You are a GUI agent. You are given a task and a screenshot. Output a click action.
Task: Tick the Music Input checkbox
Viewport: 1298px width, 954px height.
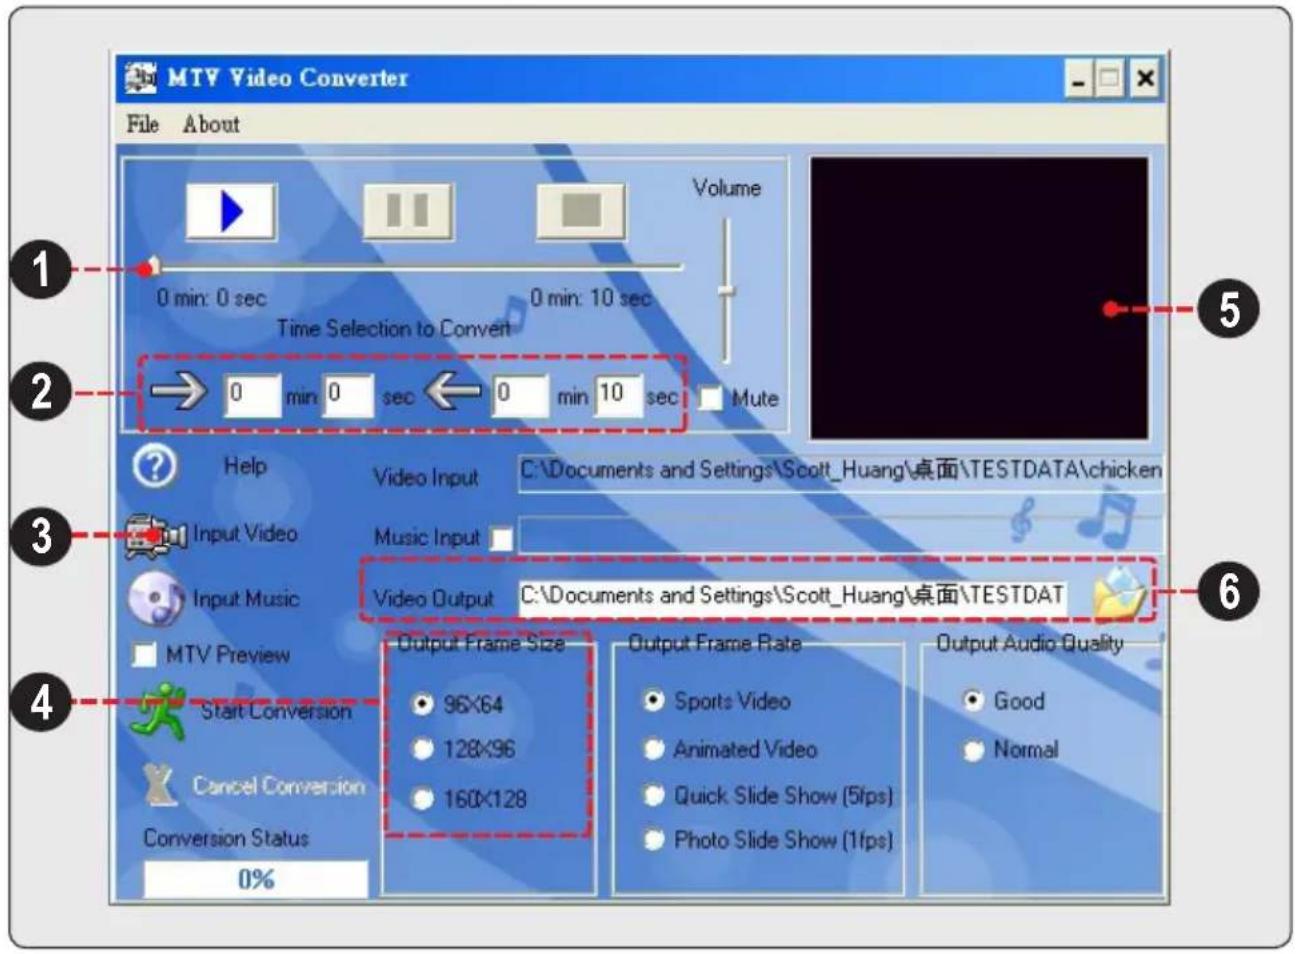501,539
